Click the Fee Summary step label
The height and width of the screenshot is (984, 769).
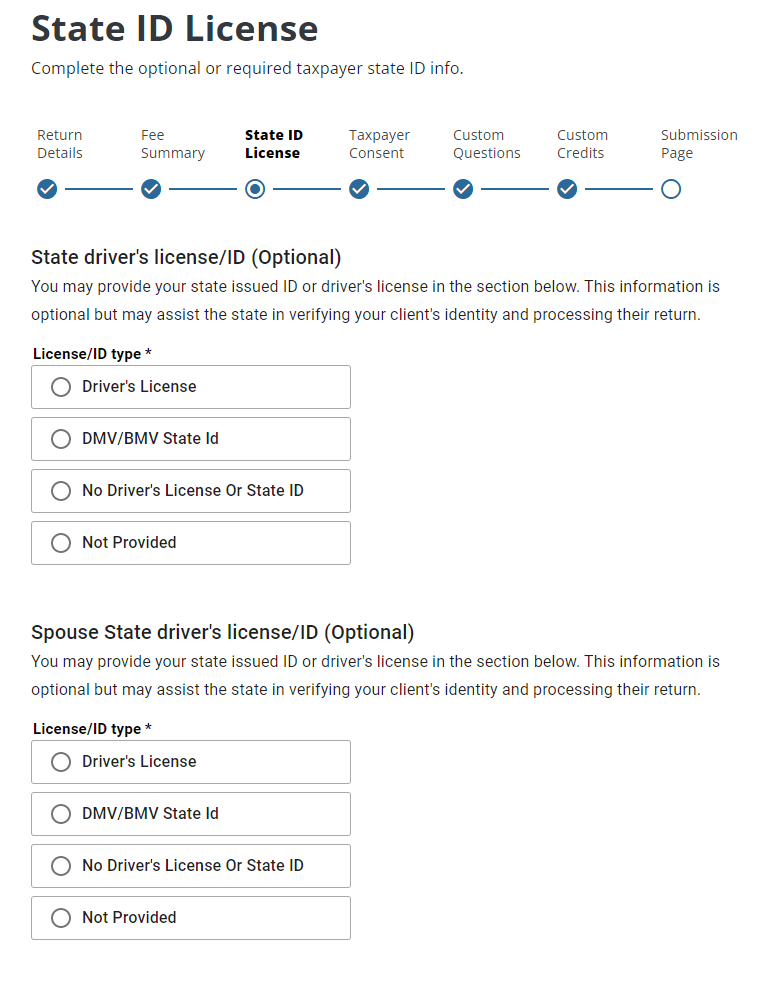(172, 144)
